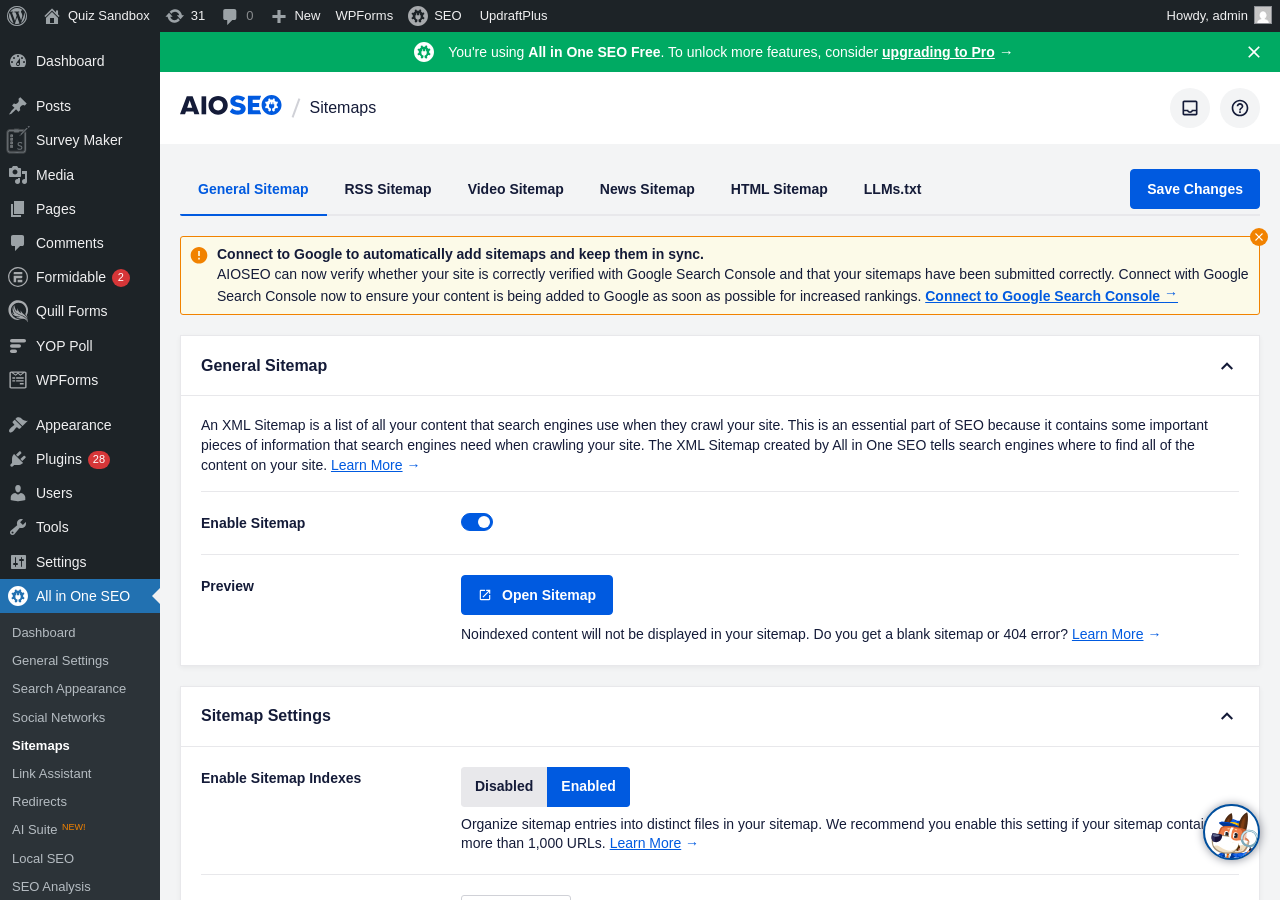
Task: Follow the upgrading to Pro link
Action: click(x=938, y=52)
